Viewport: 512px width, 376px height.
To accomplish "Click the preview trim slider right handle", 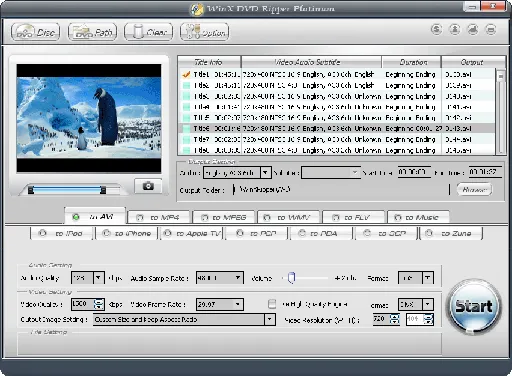I will [x=103, y=190].
